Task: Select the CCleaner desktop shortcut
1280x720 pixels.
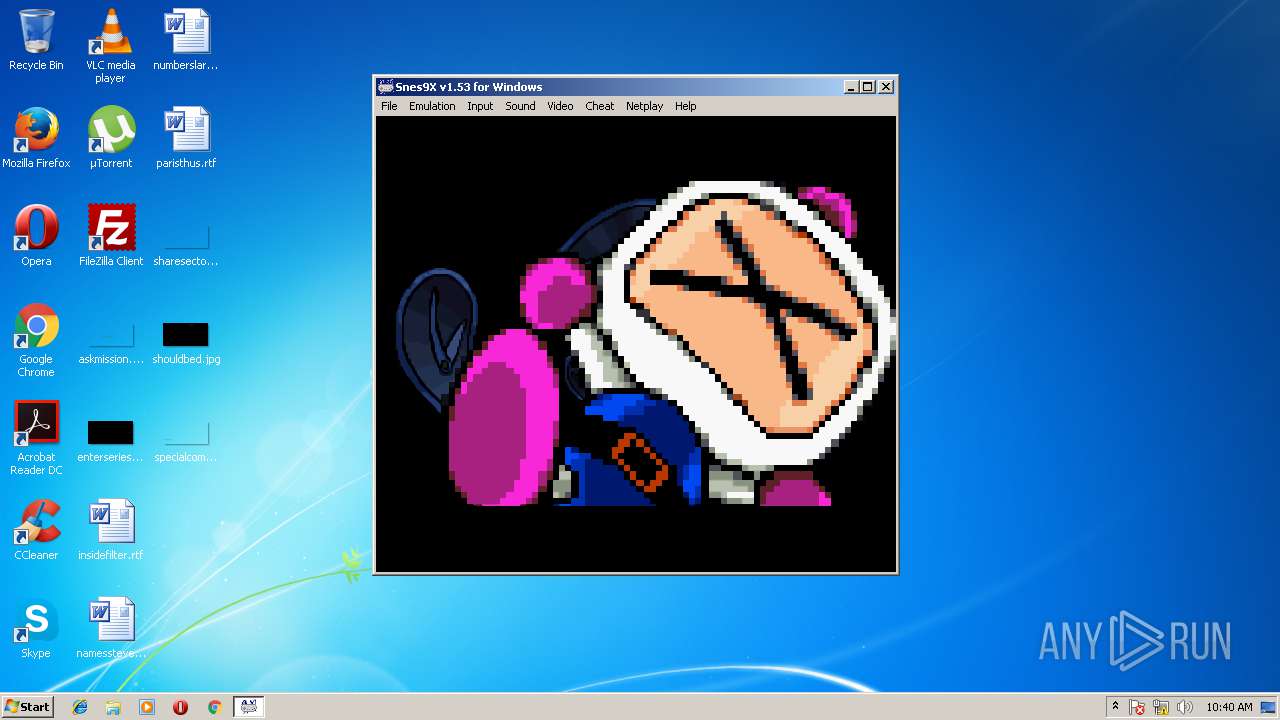Action: (36, 530)
